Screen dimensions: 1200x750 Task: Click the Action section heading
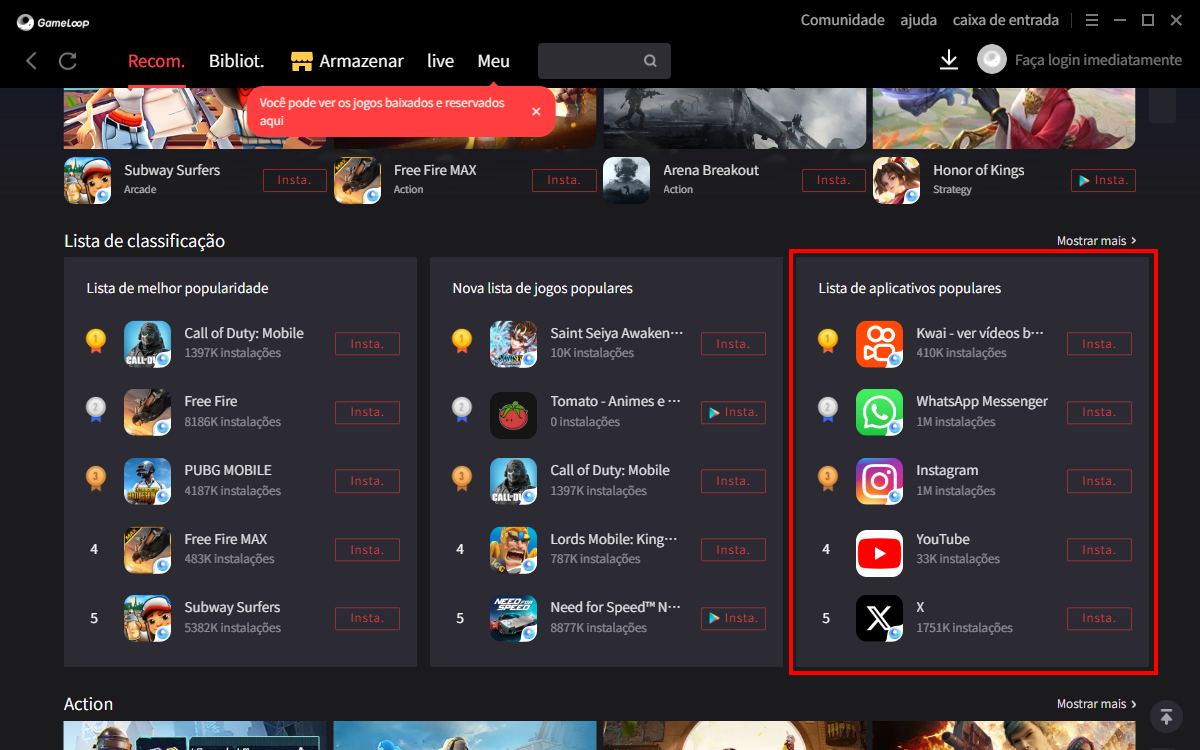(x=88, y=704)
